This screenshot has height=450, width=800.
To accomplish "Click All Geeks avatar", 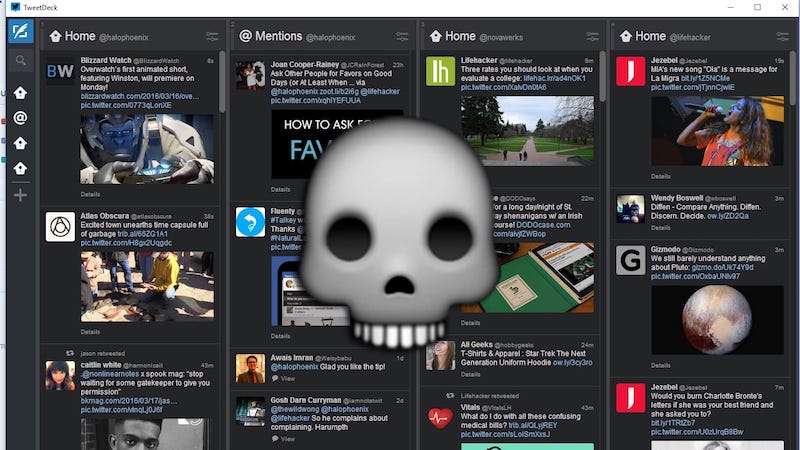I will (440, 355).
